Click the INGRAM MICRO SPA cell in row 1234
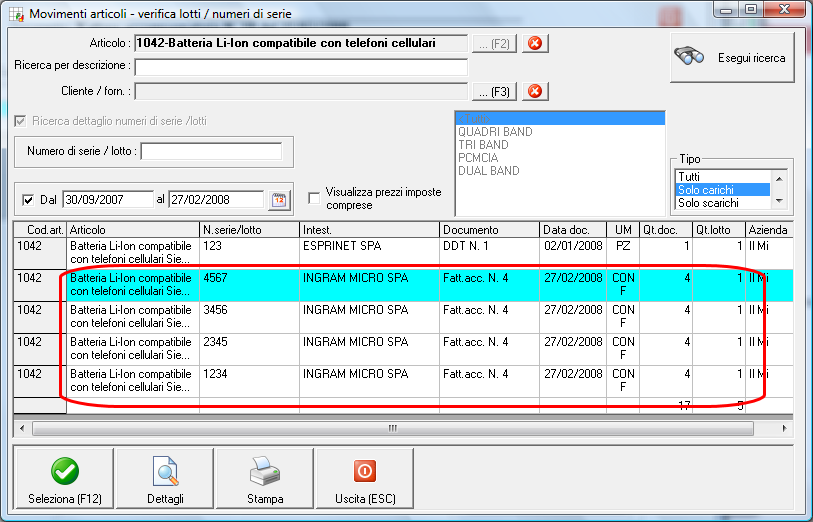813x522 pixels. click(369, 382)
